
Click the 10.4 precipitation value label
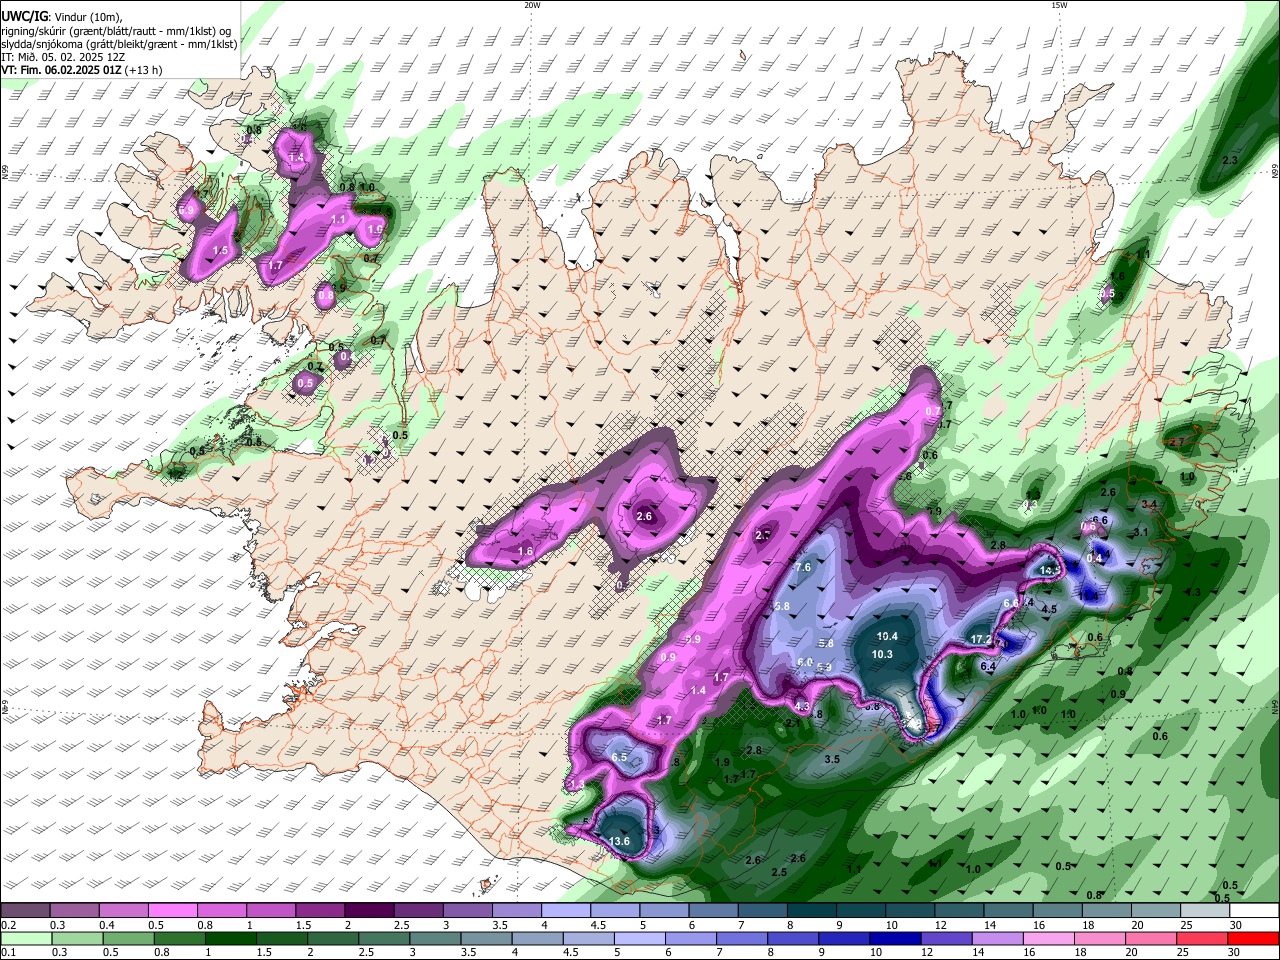click(887, 637)
